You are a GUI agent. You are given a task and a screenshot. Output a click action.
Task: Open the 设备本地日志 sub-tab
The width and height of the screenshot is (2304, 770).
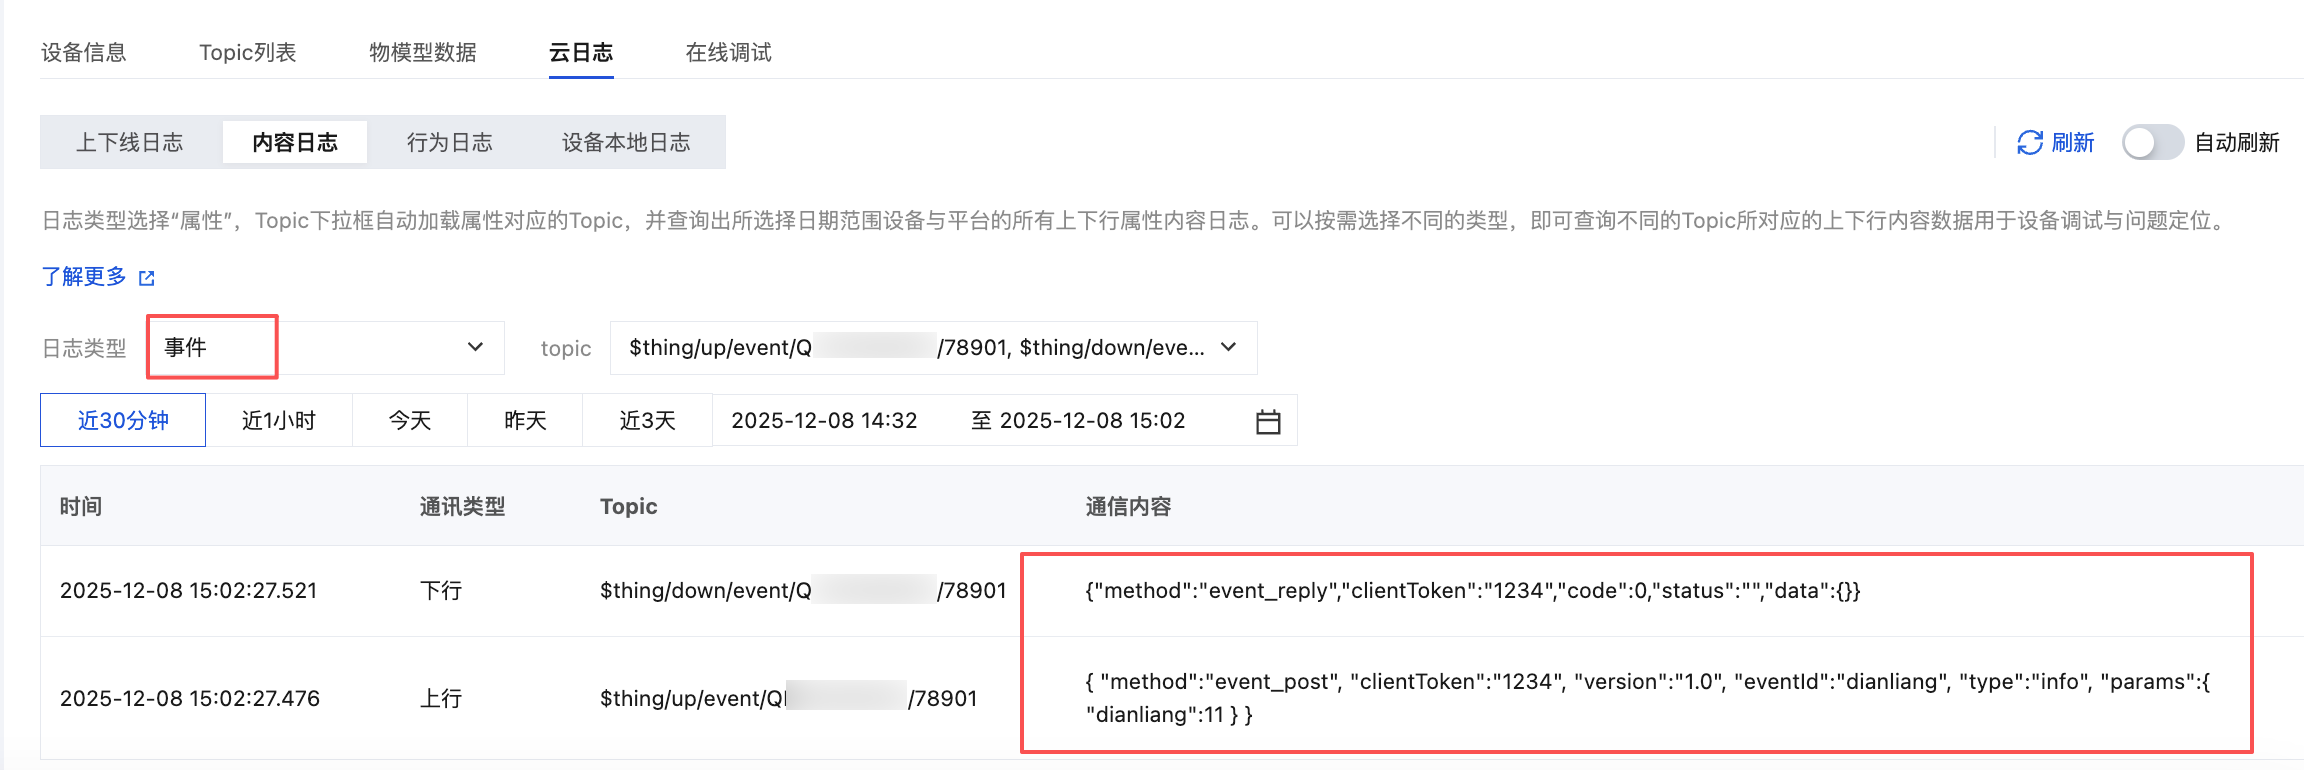(626, 143)
